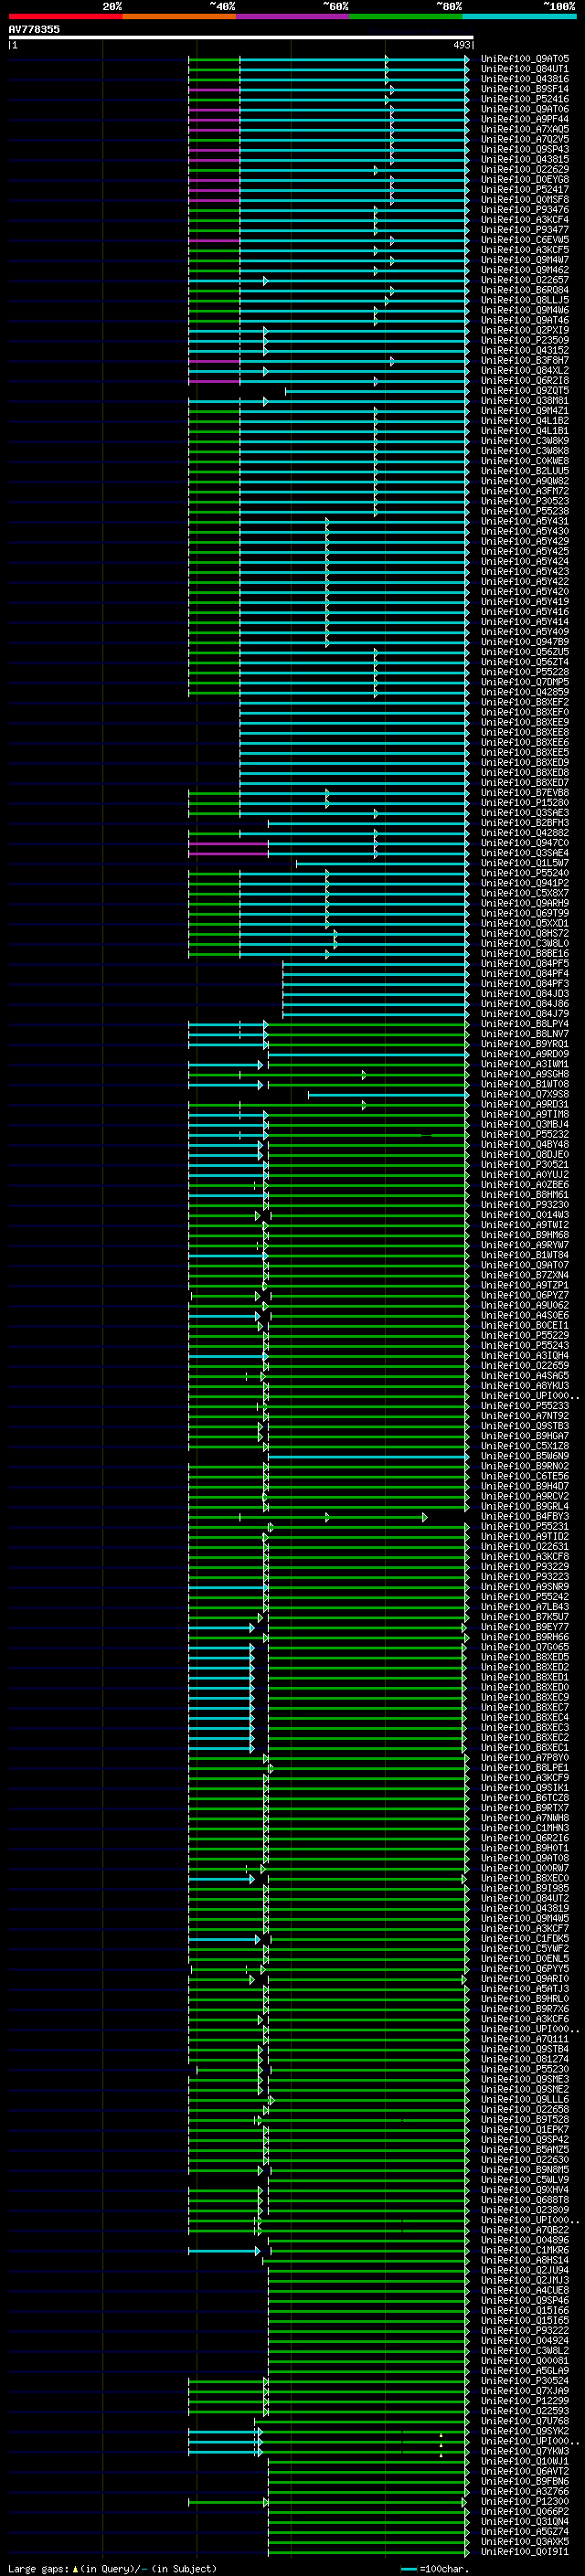Open hit UniRef100_Q9AT05
The image size is (585, 2576).
525,59
